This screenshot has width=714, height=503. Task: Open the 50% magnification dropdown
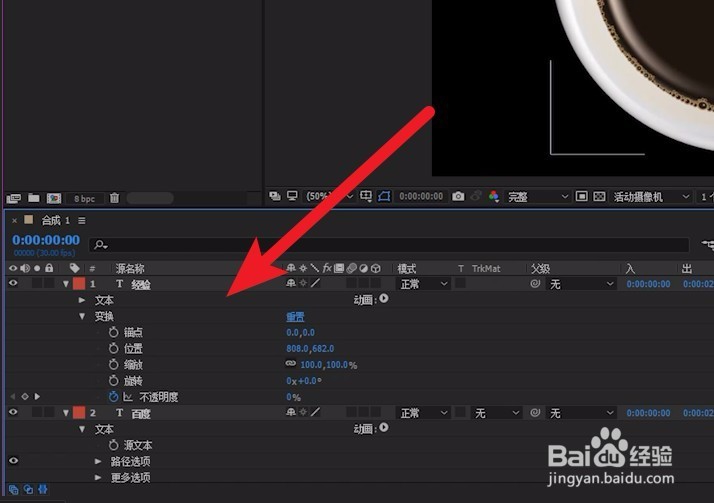tap(330, 196)
